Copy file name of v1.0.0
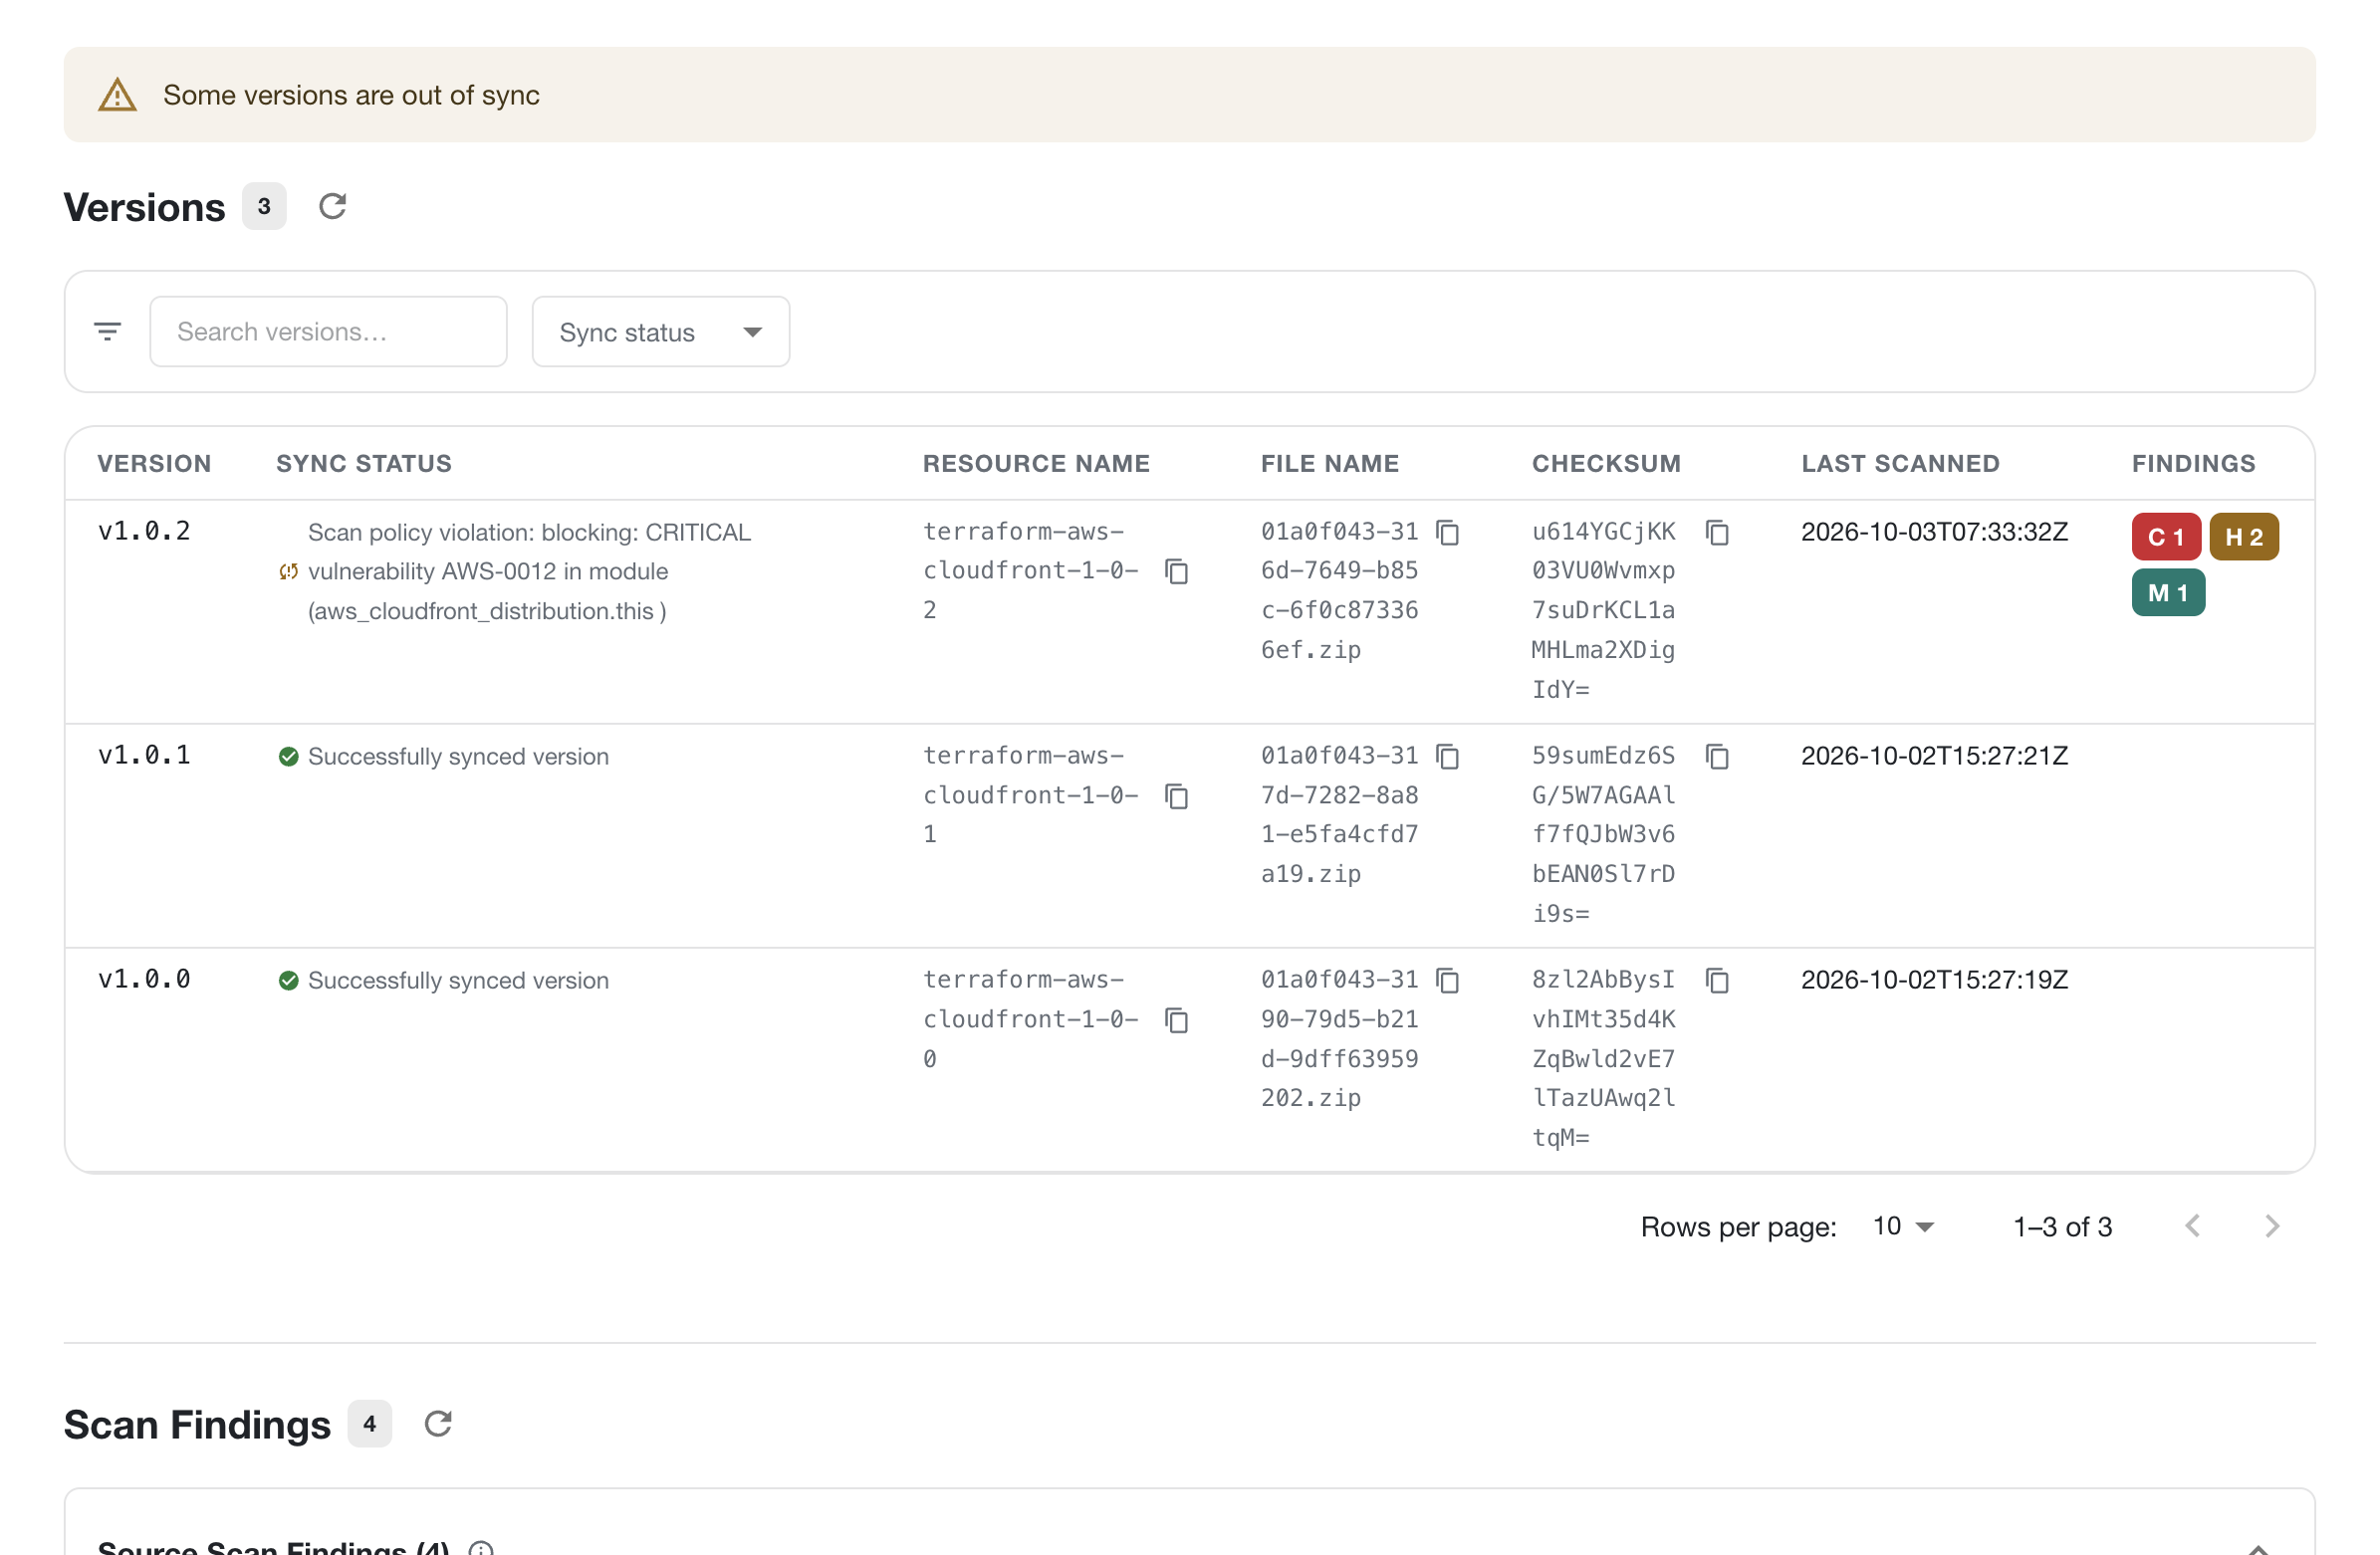2380x1555 pixels. pos(1448,981)
